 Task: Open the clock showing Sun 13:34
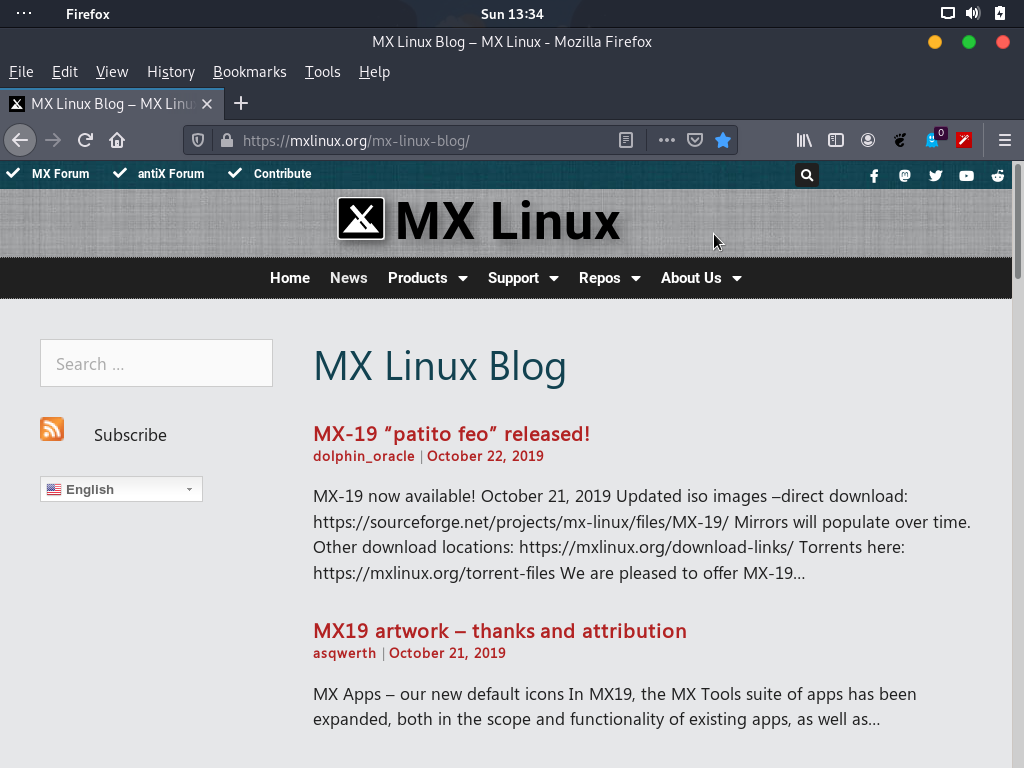pyautogui.click(x=512, y=14)
